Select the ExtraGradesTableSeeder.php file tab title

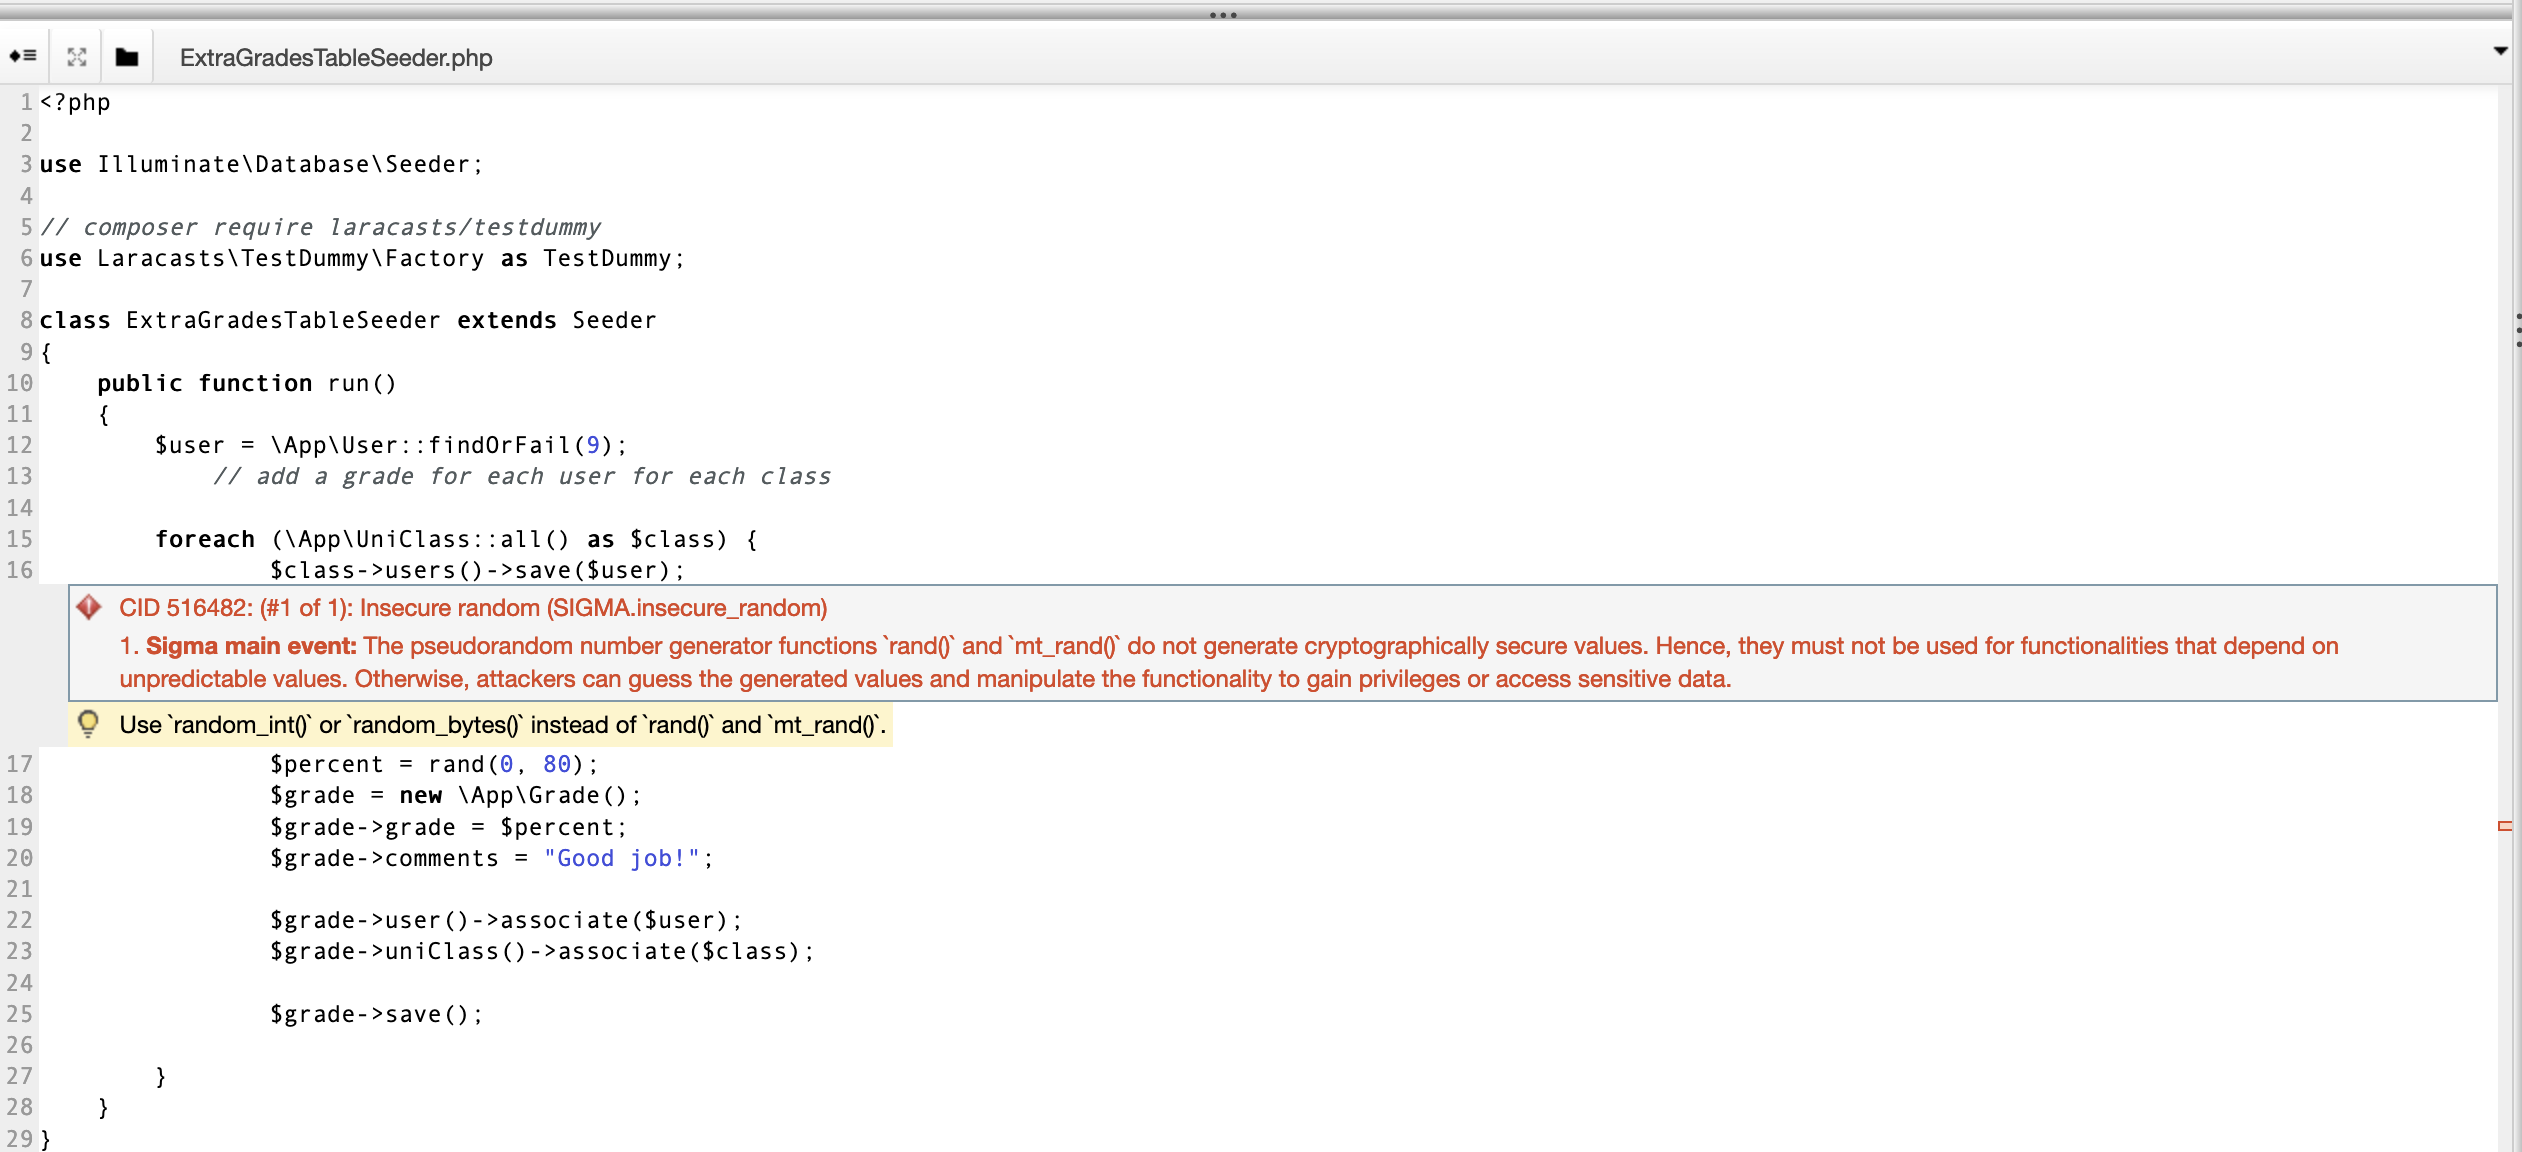(x=336, y=58)
